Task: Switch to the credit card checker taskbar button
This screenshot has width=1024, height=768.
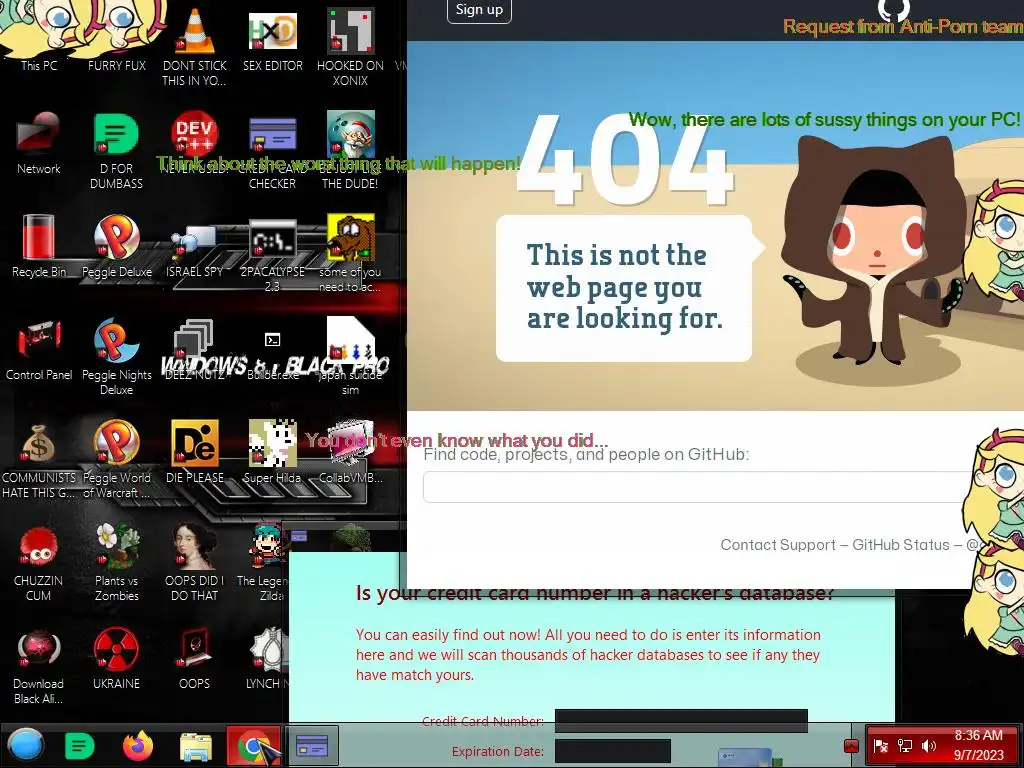Action: tap(312, 746)
